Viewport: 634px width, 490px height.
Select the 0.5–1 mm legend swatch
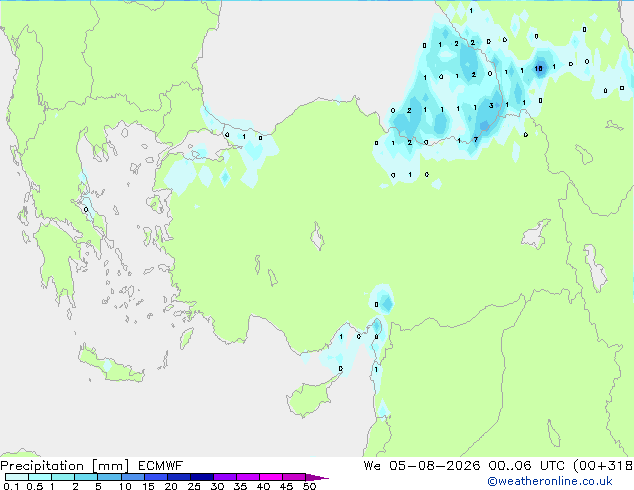(40, 477)
